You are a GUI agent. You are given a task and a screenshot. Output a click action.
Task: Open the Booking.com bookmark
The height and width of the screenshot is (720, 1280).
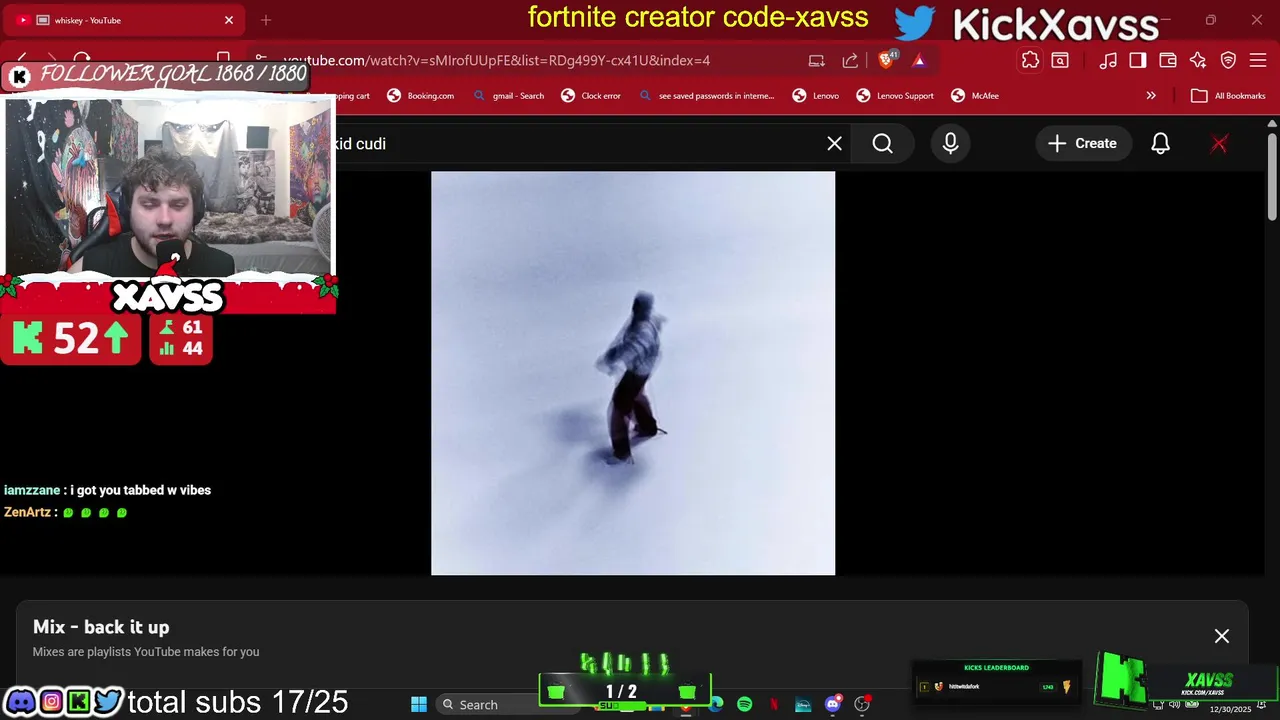click(420, 96)
